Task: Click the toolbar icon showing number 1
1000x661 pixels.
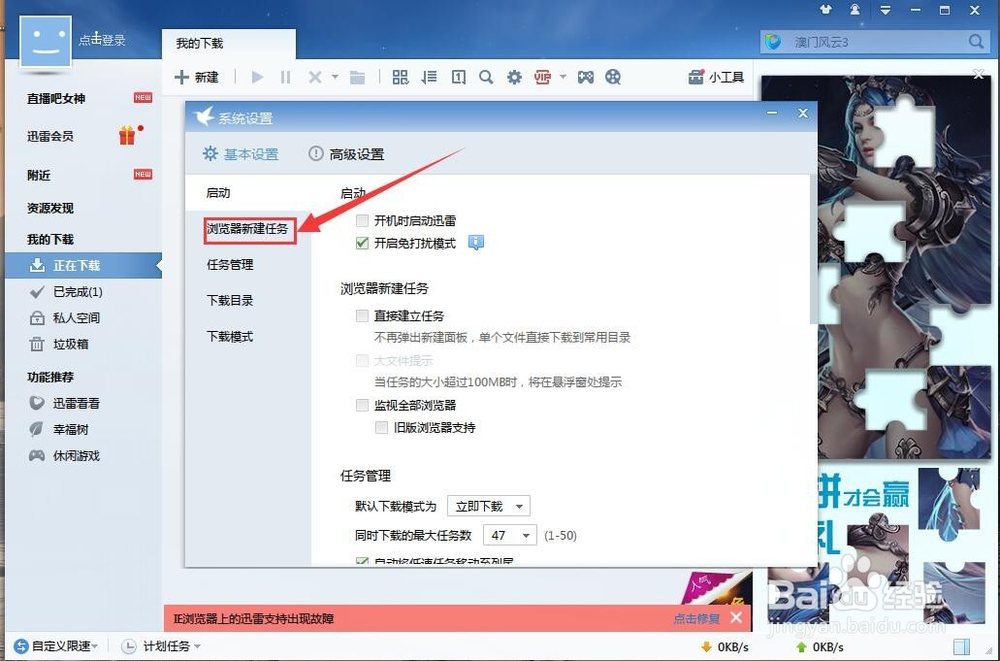Action: [458, 77]
